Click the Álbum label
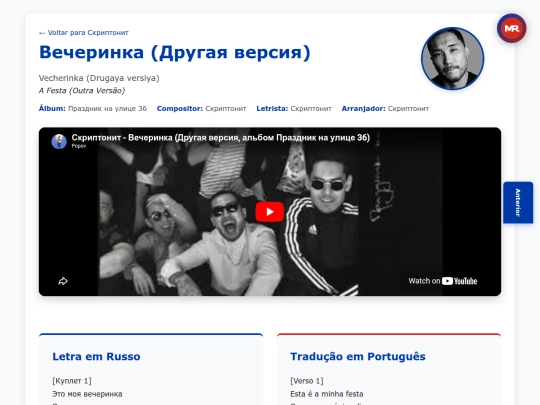The height and width of the screenshot is (405, 540). 52,108
